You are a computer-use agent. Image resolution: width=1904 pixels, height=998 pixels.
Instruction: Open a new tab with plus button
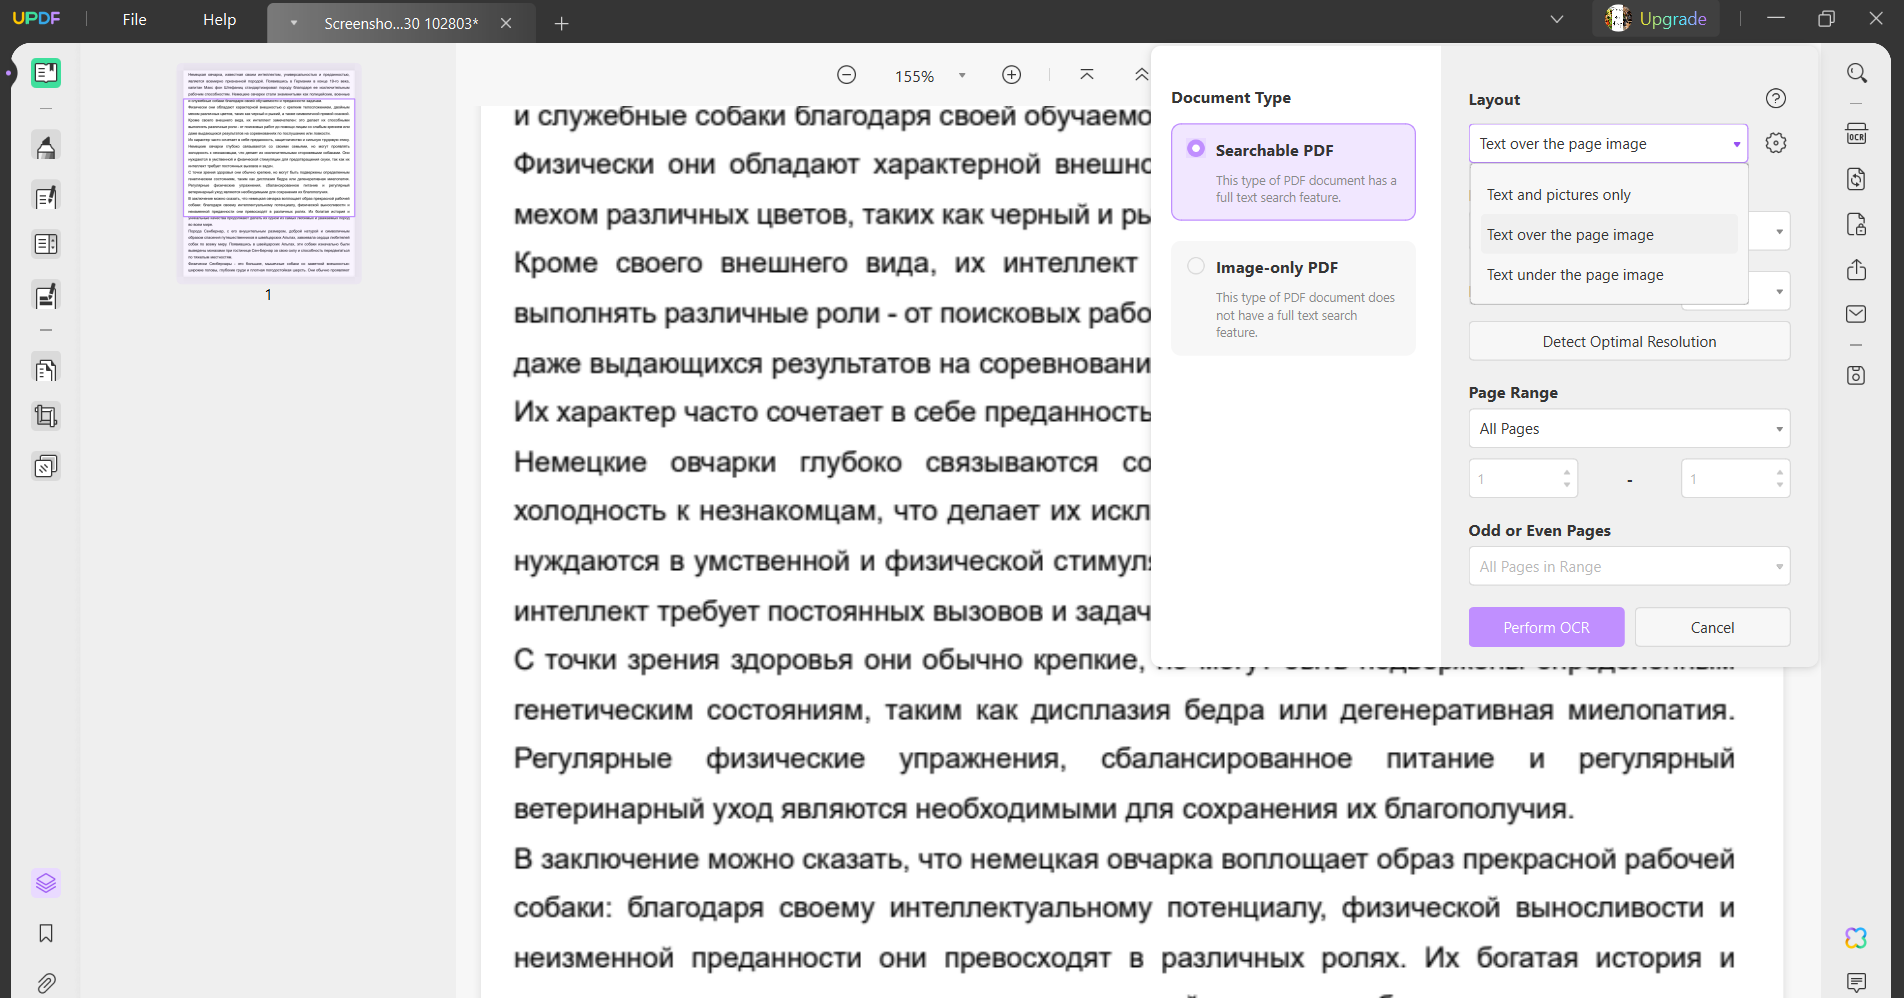tap(562, 23)
